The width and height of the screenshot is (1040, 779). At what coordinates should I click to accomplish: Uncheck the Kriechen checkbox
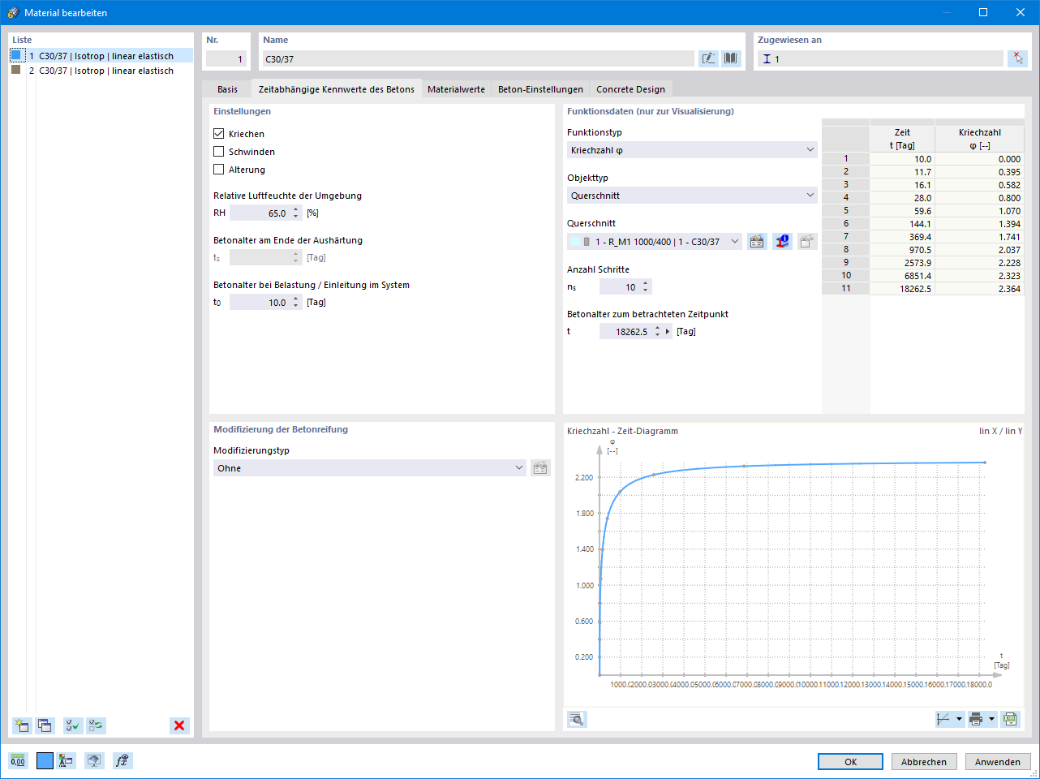pyautogui.click(x=219, y=133)
